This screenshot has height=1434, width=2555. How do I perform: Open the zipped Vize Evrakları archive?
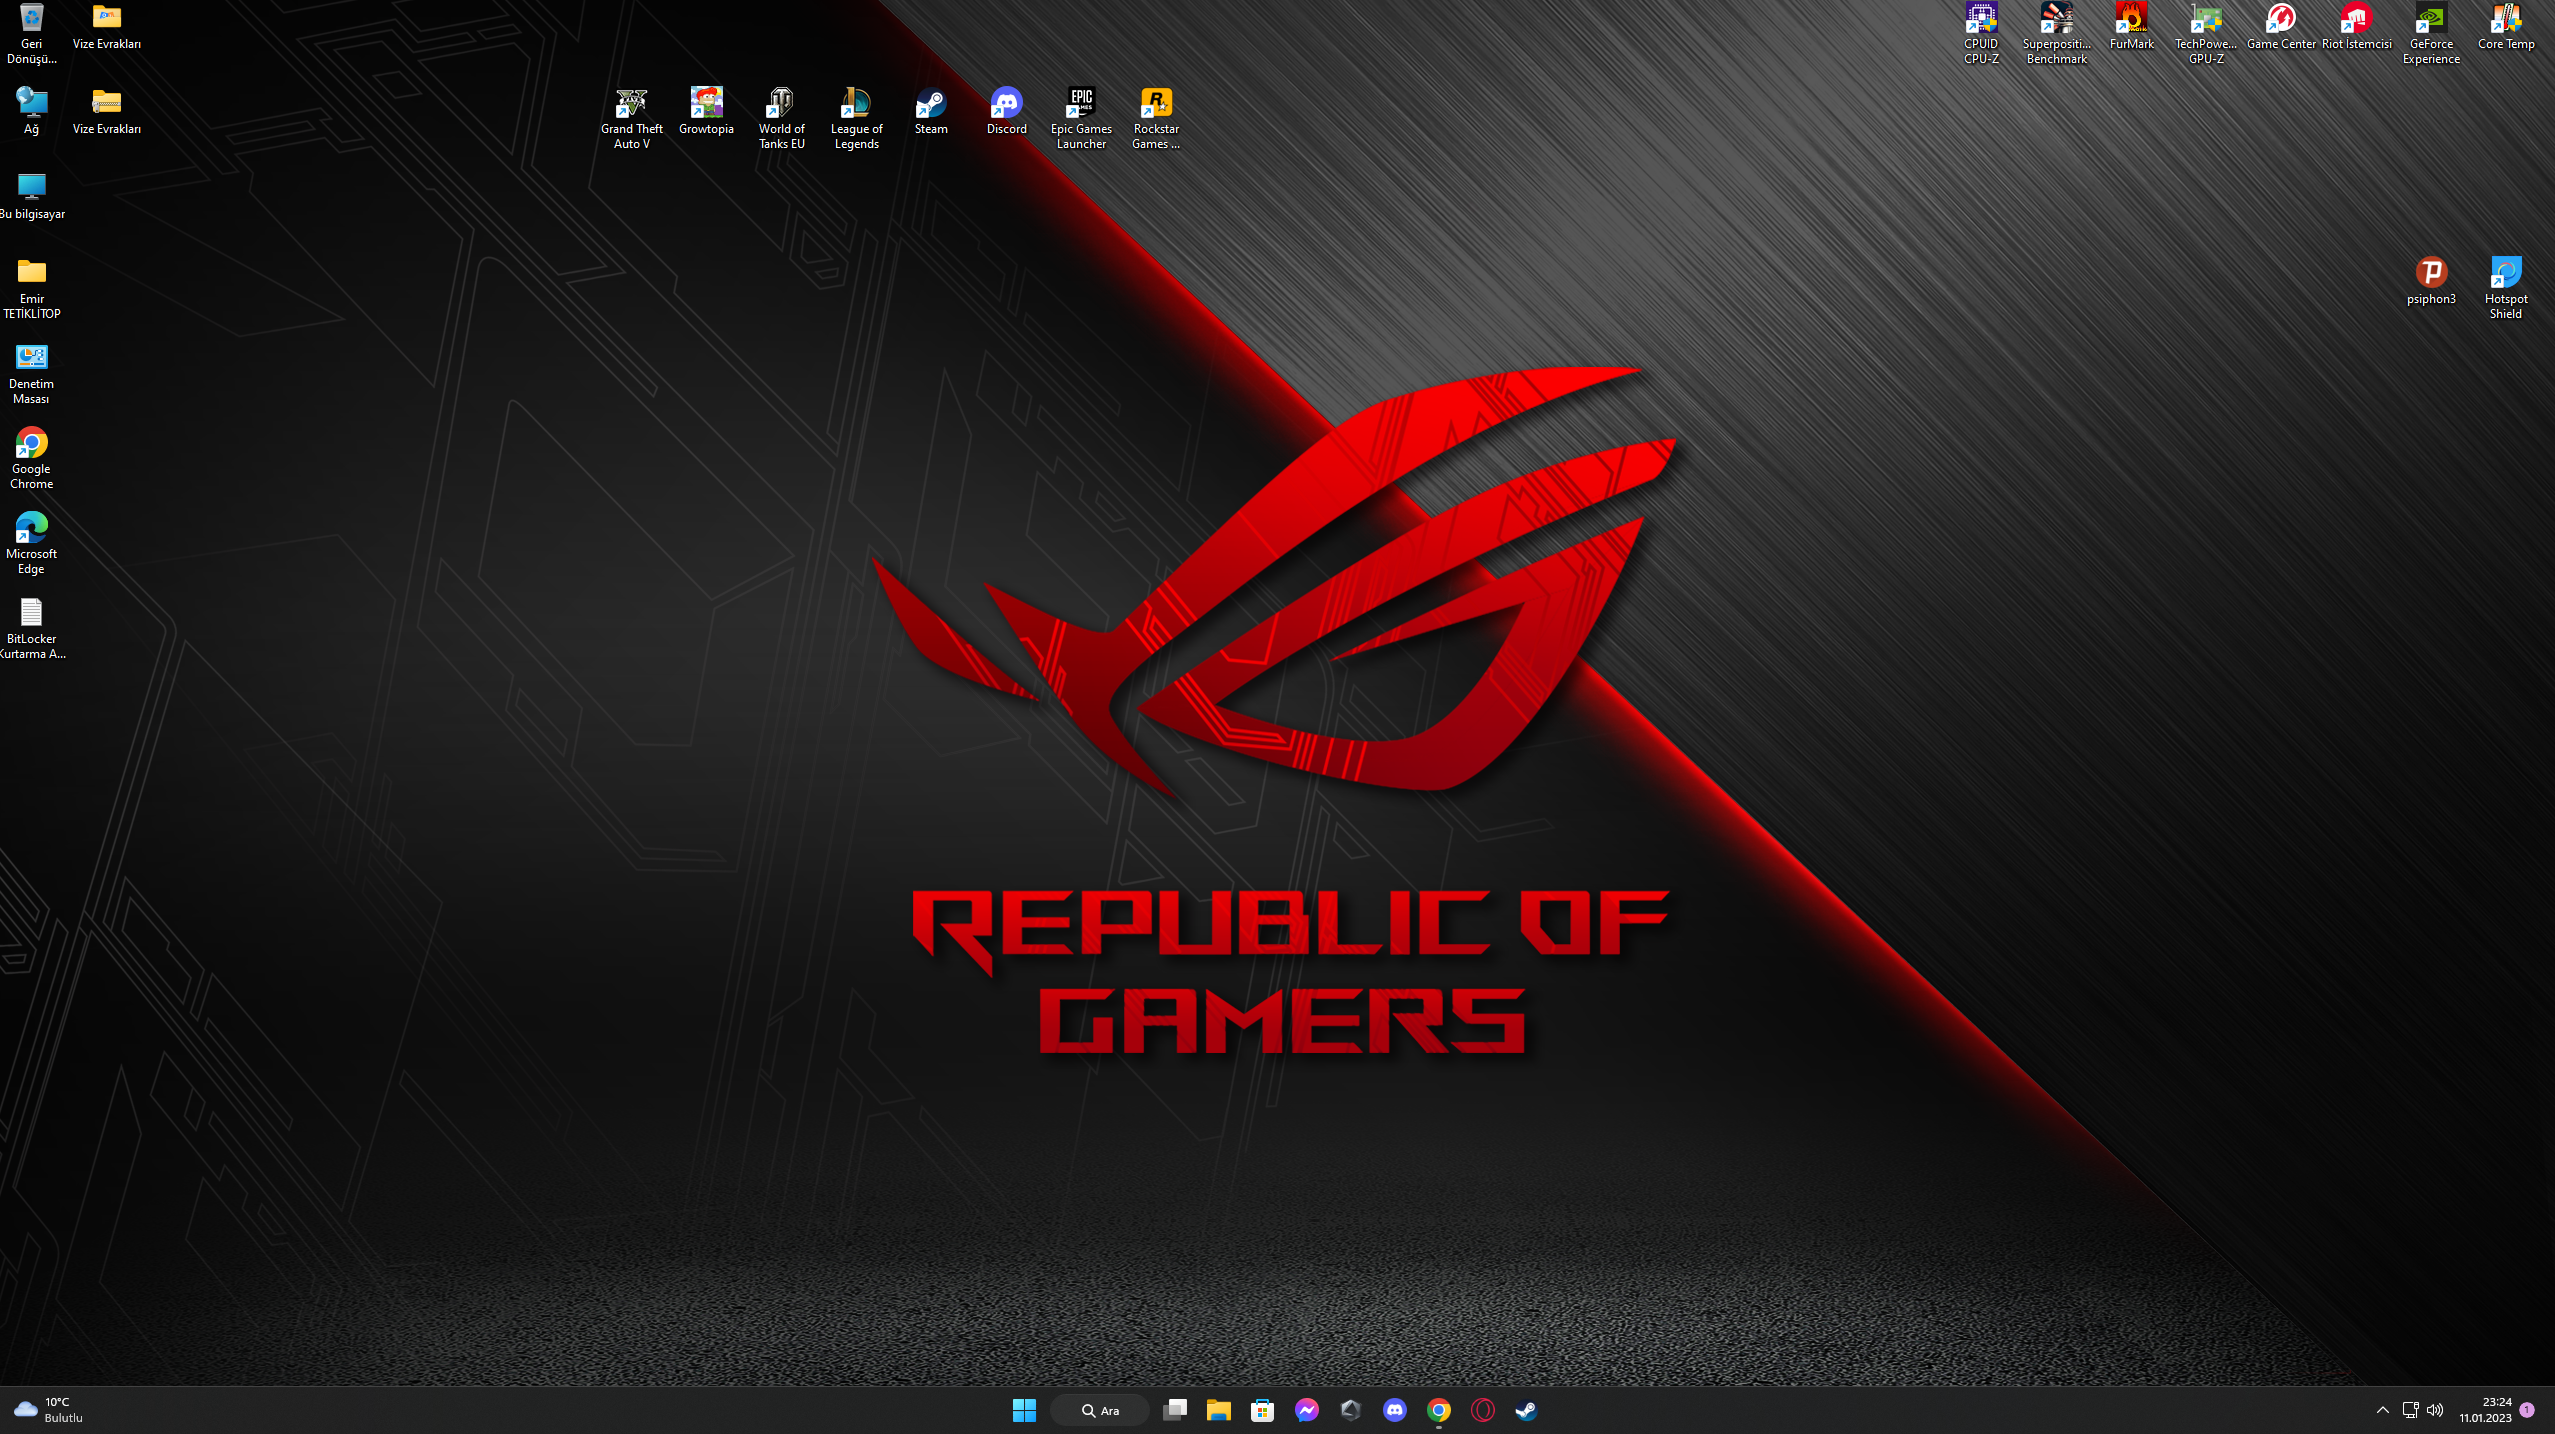[106, 111]
